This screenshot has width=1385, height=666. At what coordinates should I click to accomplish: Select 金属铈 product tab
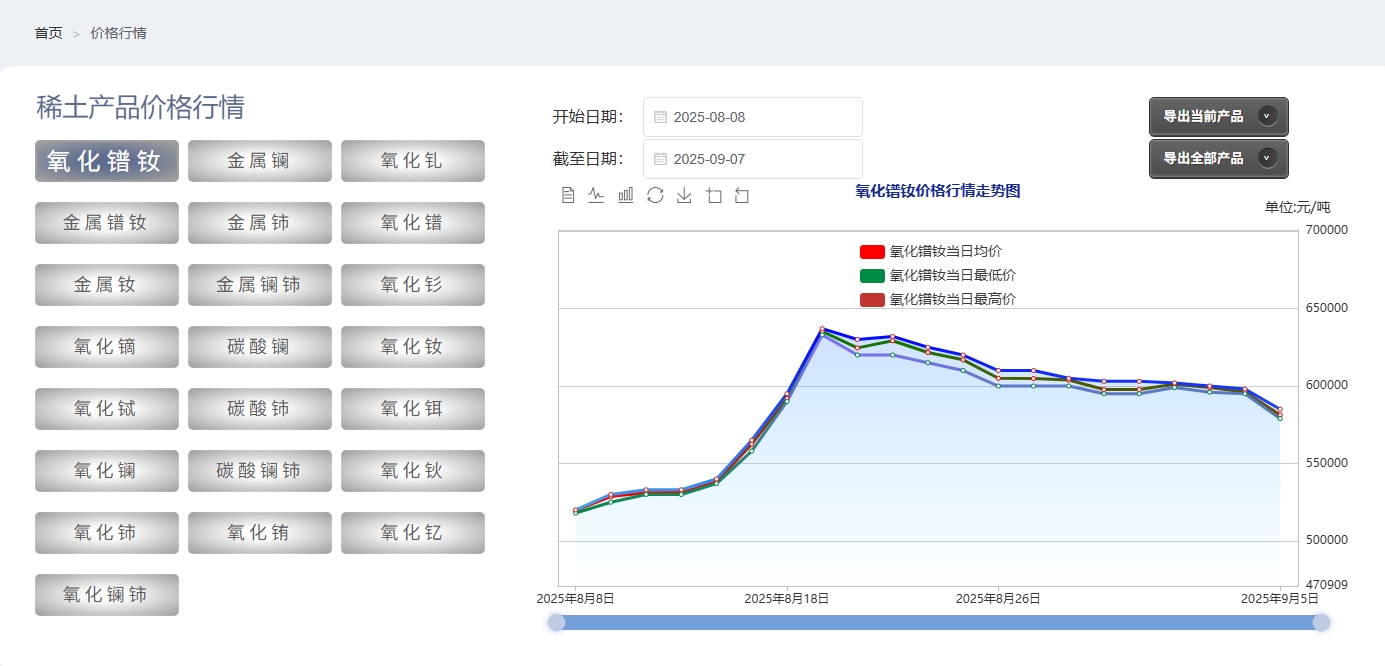coord(260,223)
